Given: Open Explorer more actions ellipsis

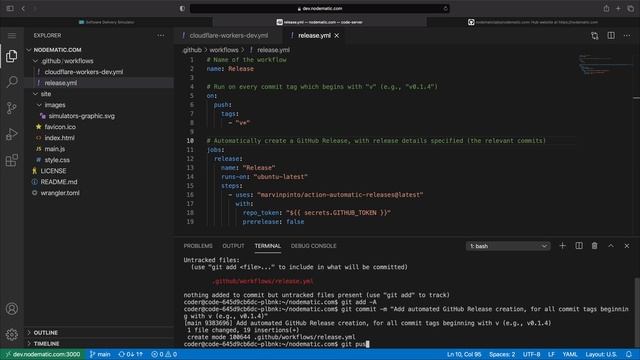Looking at the screenshot, I should tap(161, 36).
